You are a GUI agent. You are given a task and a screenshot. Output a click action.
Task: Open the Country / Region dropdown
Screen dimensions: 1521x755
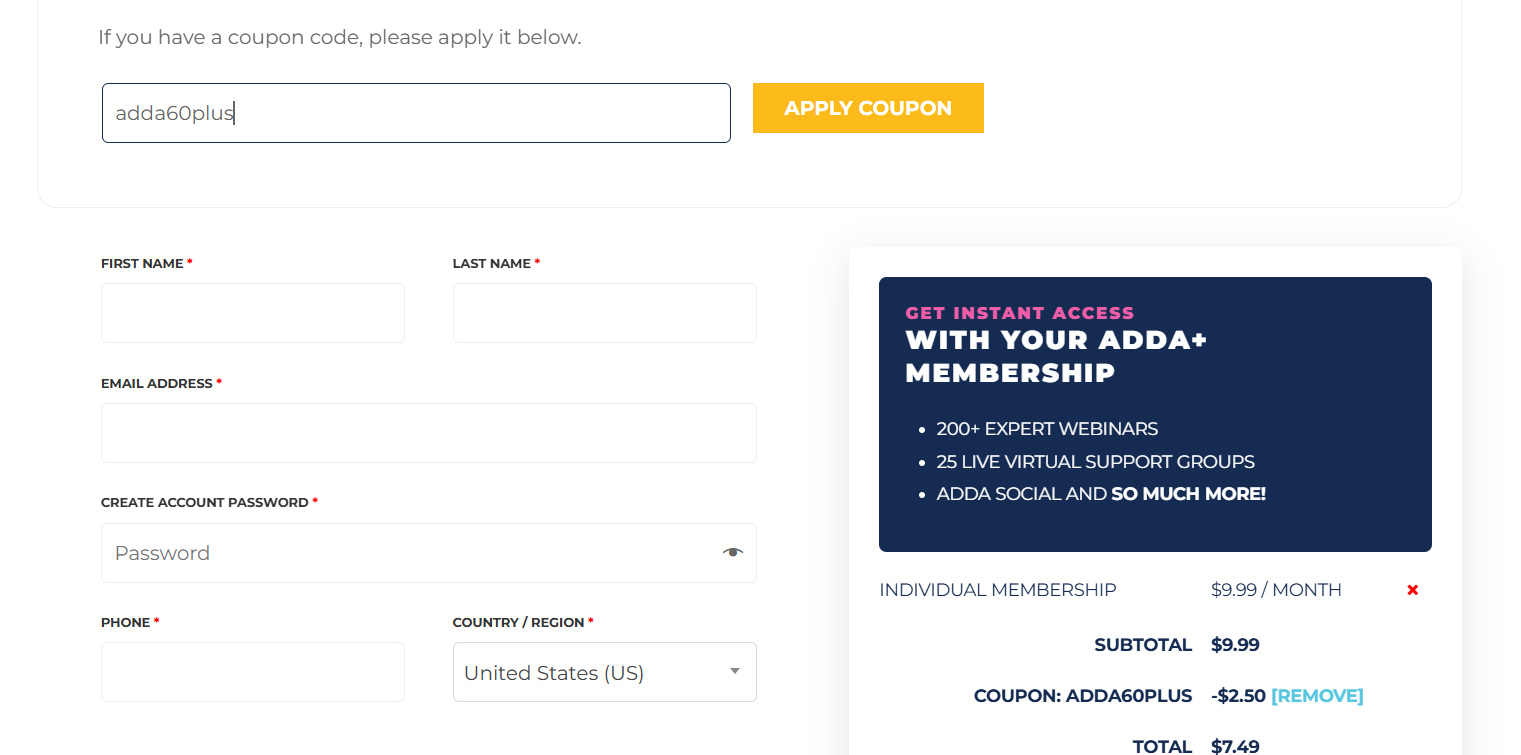pos(604,672)
